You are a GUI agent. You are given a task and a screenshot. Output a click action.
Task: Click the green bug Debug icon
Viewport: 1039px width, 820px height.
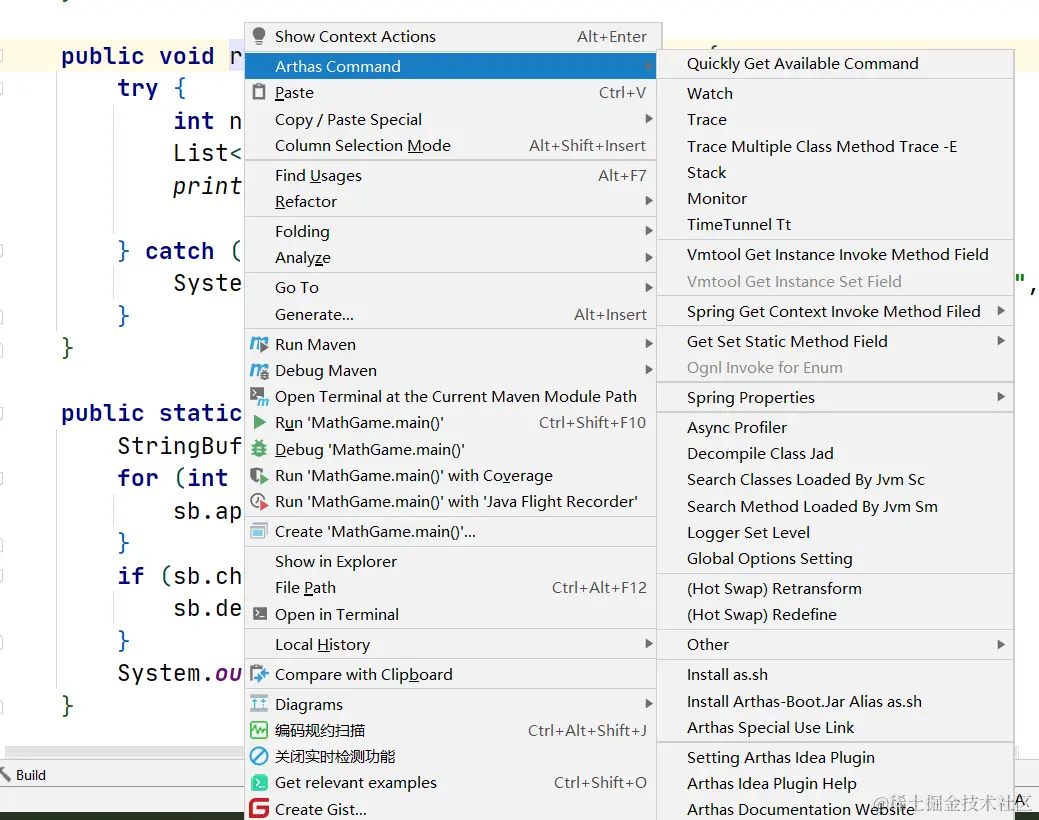click(259, 449)
